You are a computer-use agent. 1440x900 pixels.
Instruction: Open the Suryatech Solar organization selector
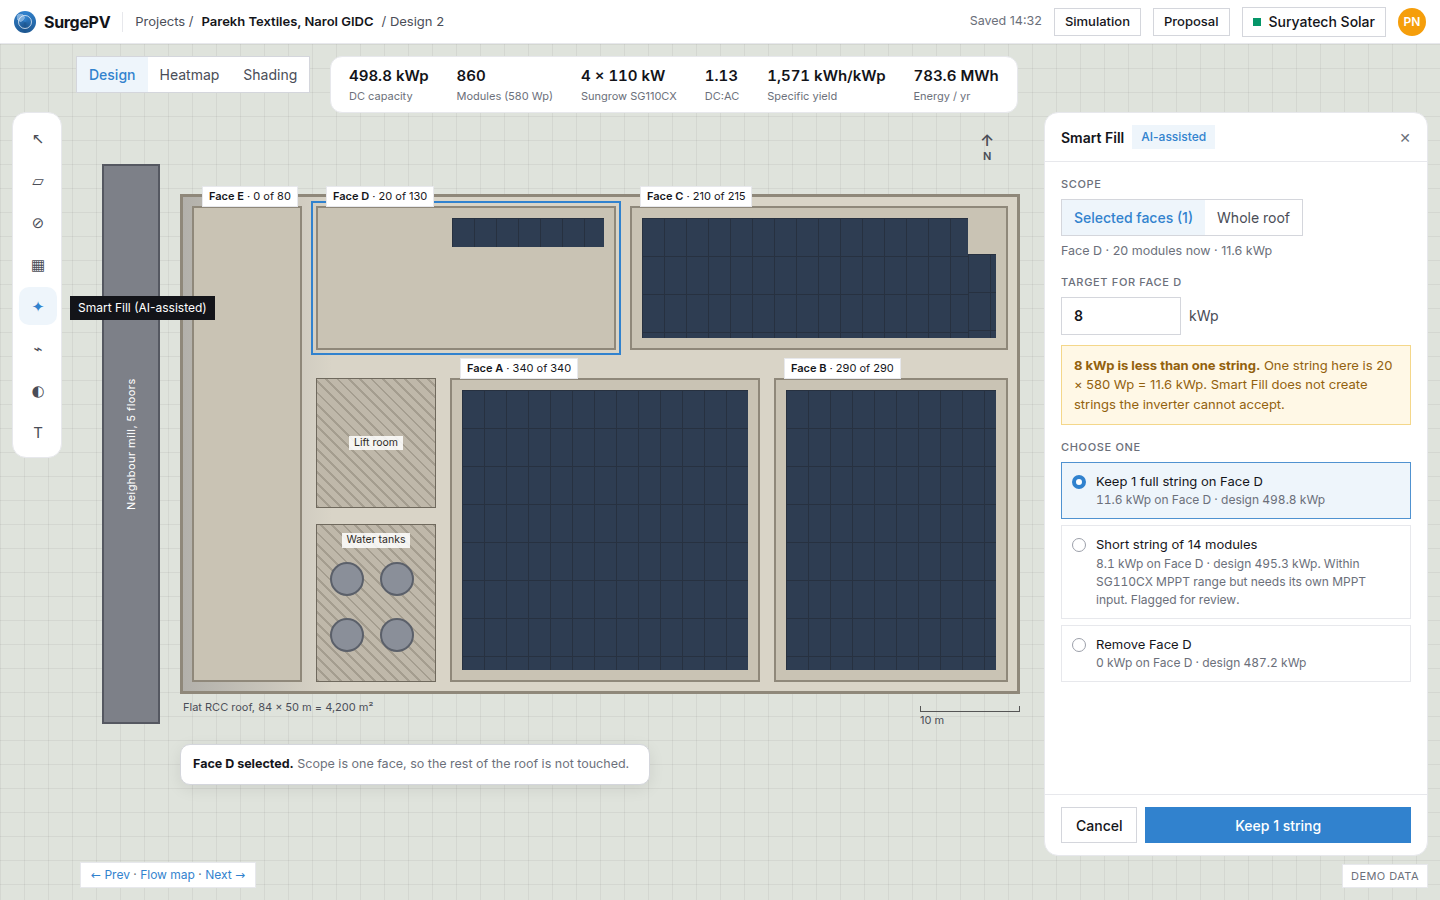point(1313,22)
